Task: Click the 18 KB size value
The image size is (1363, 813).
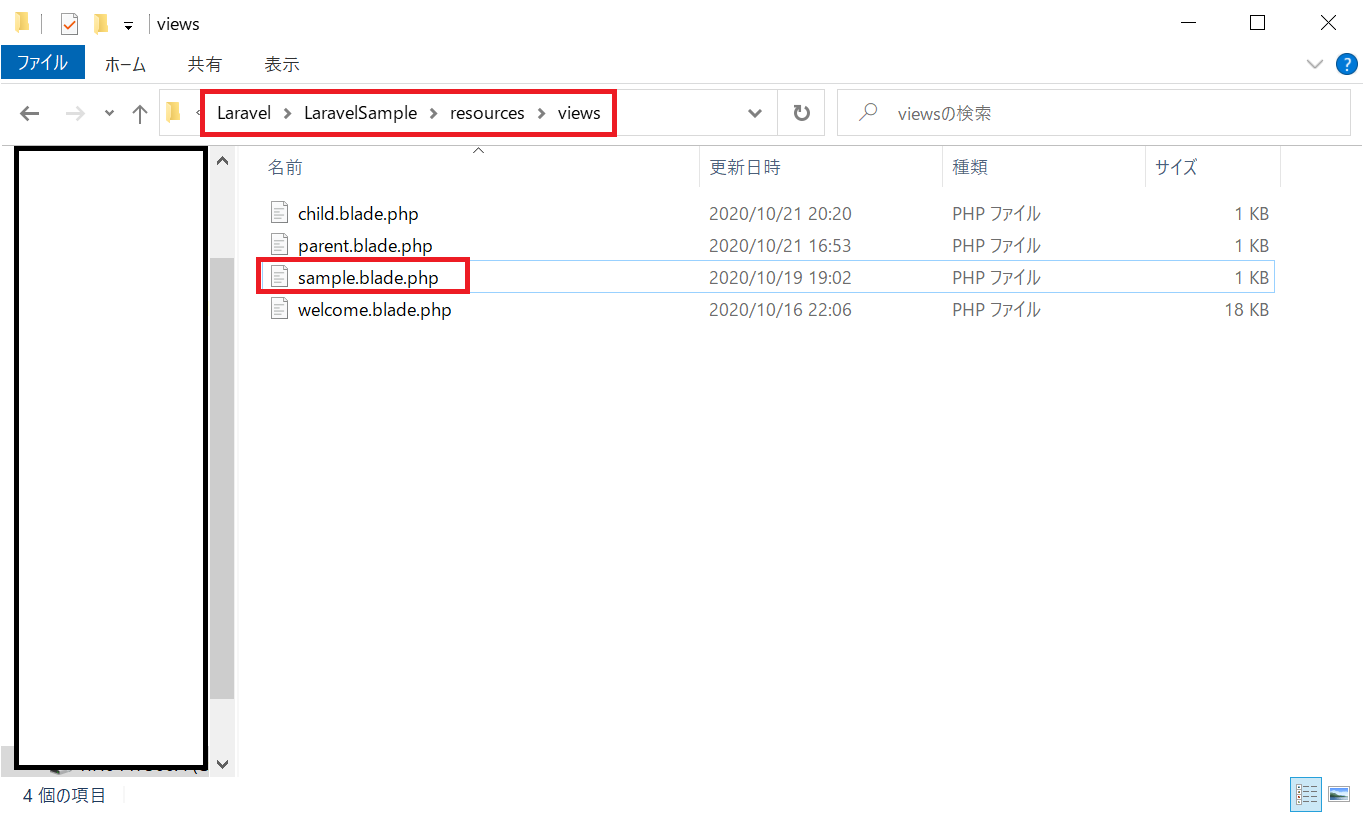Action: 1246,310
